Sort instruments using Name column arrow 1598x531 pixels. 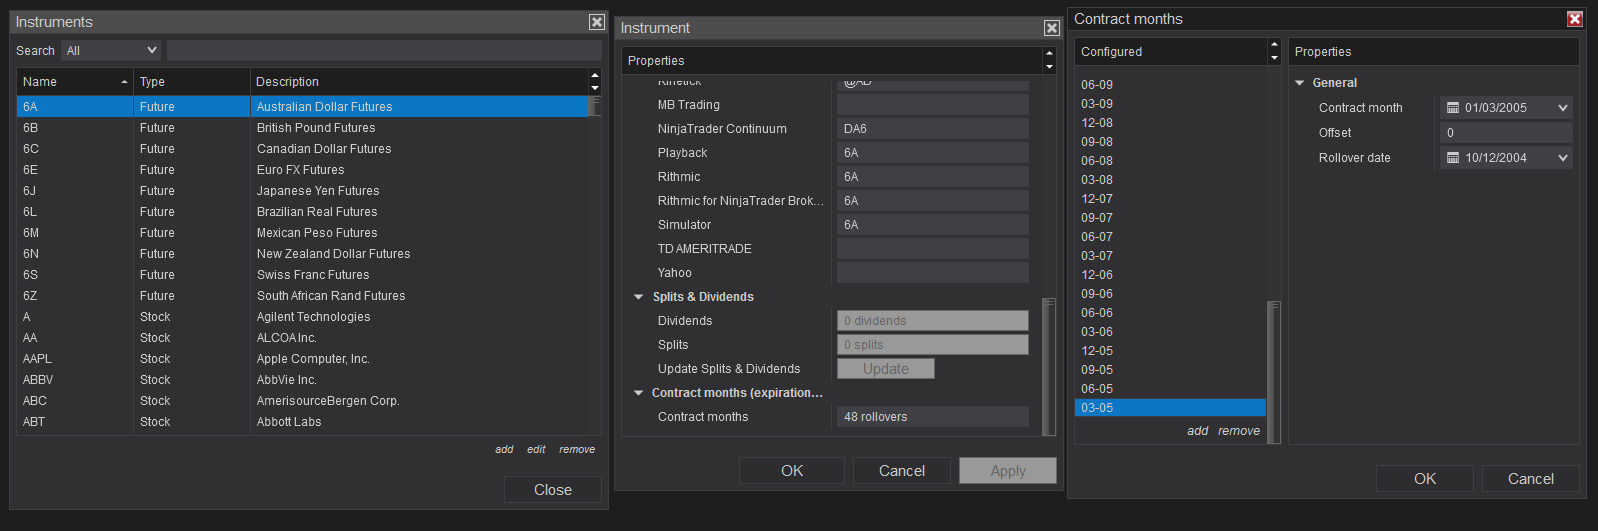click(x=124, y=82)
